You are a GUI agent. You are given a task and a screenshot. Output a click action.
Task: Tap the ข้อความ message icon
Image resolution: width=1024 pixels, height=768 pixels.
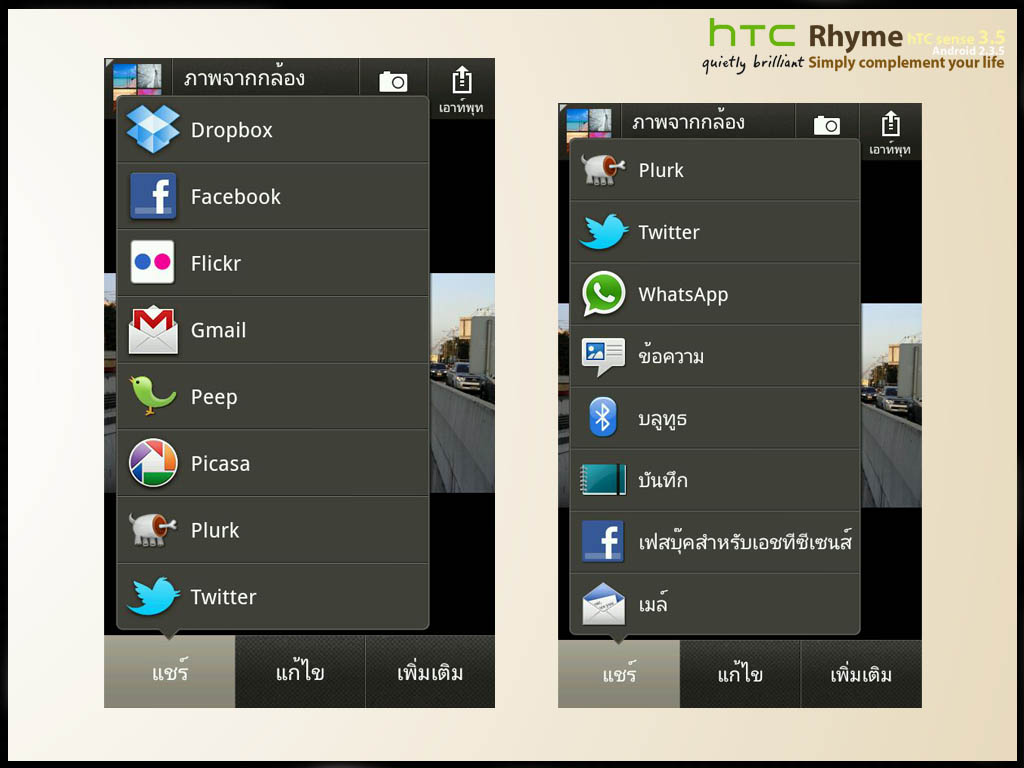[x=603, y=356]
